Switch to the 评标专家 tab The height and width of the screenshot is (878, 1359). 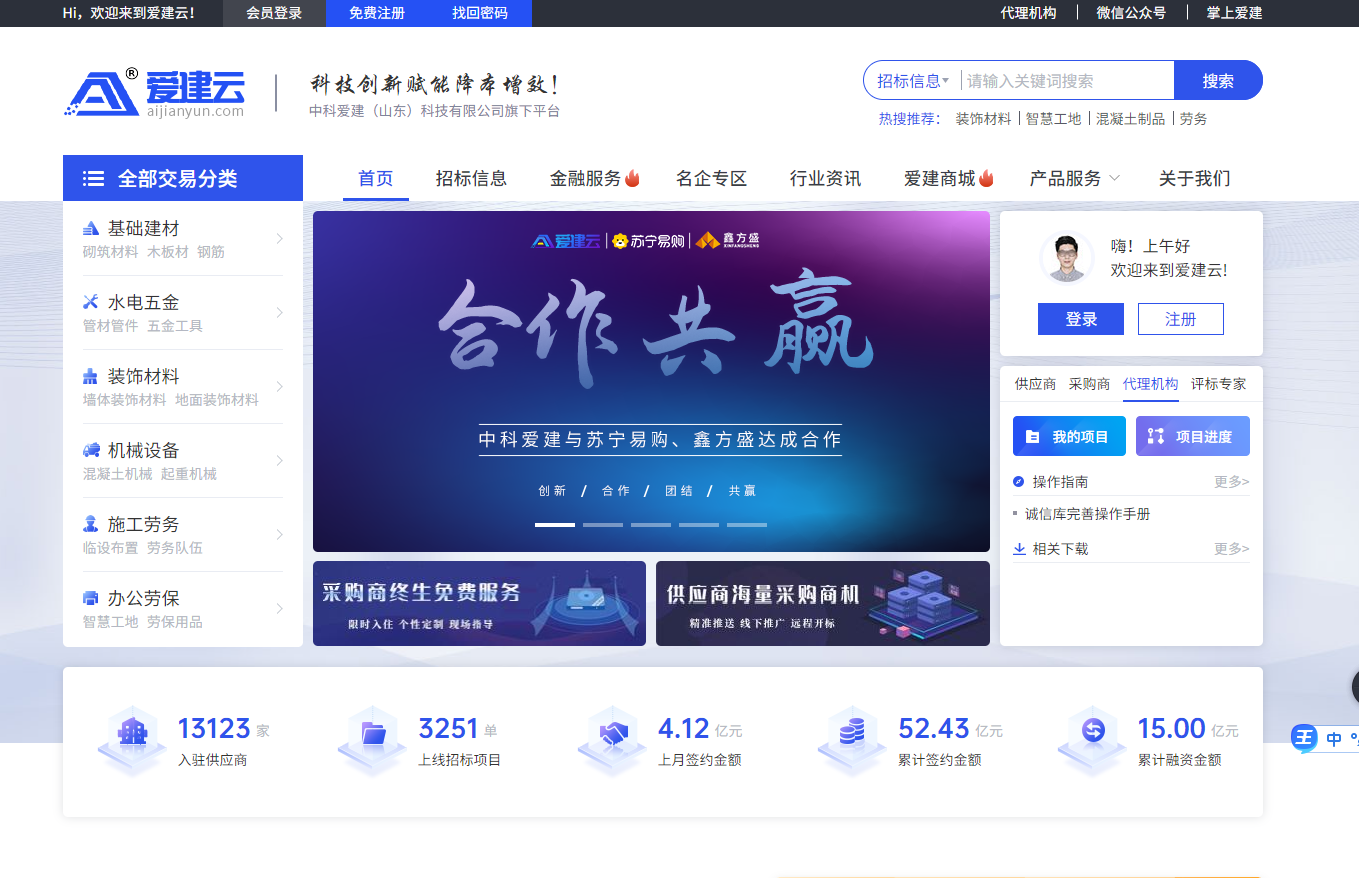(1218, 384)
